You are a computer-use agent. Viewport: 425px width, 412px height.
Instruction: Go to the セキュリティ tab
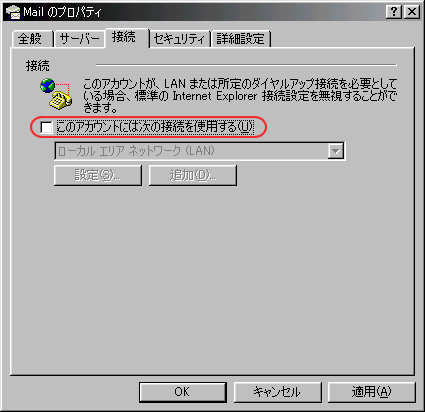coord(179,39)
